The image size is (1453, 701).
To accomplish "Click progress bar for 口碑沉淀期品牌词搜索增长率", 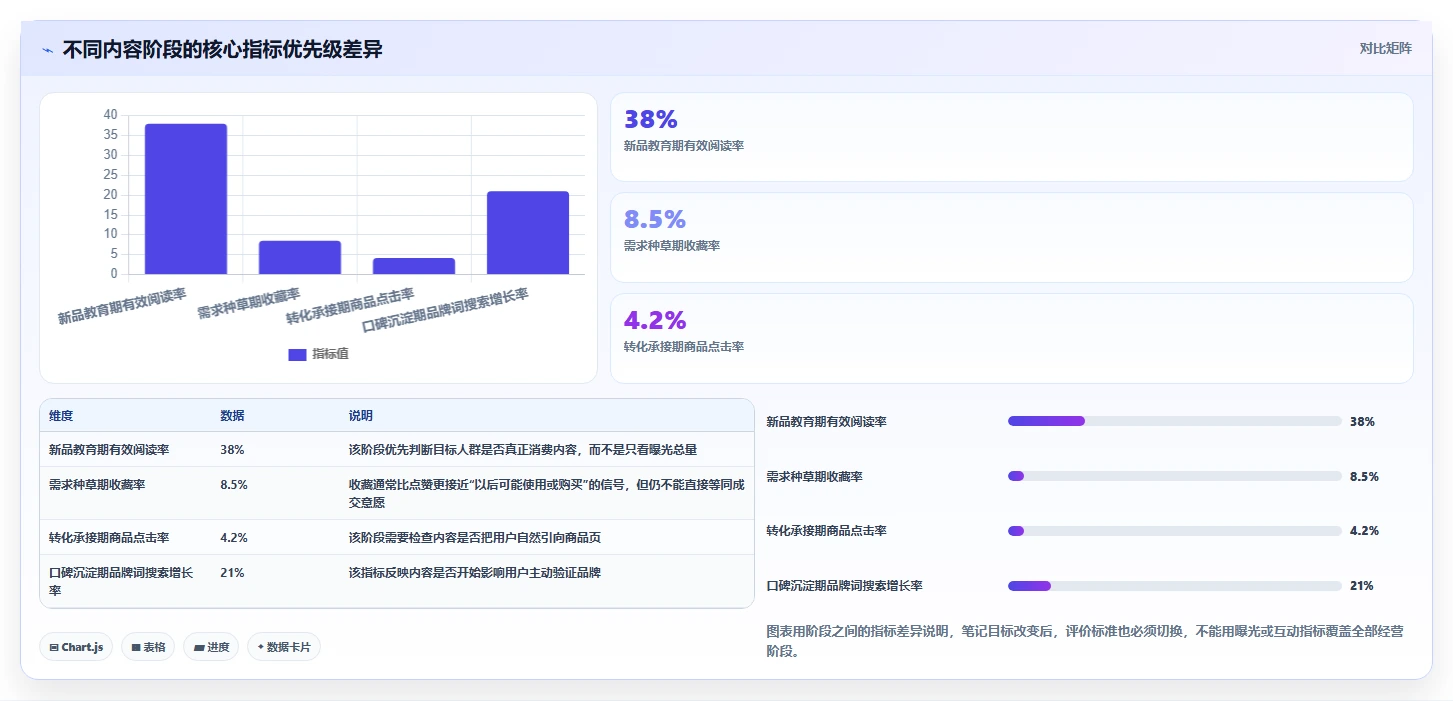I will (1175, 585).
